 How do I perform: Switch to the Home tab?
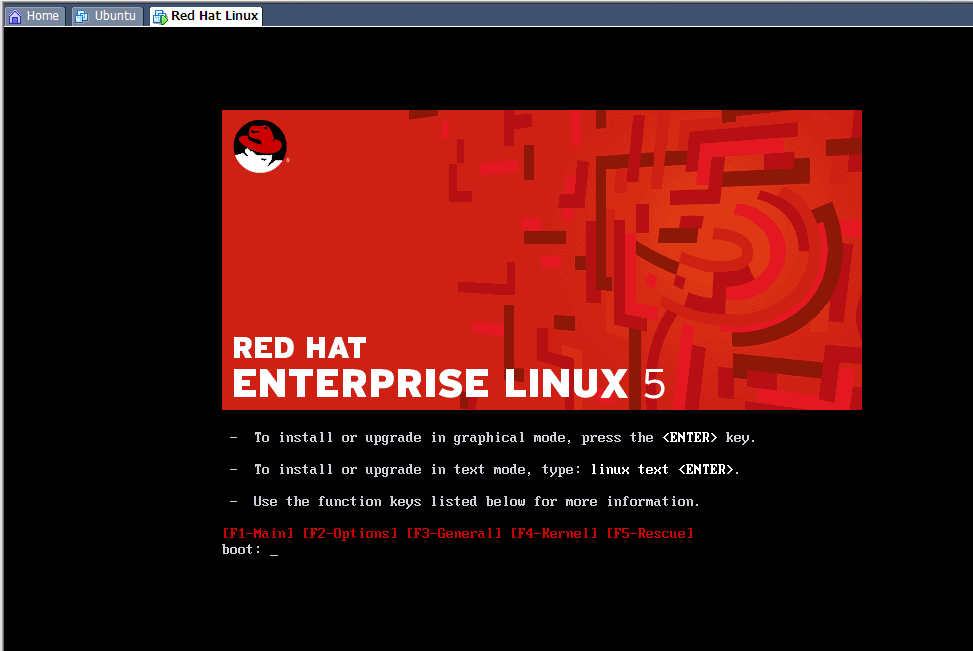point(35,16)
